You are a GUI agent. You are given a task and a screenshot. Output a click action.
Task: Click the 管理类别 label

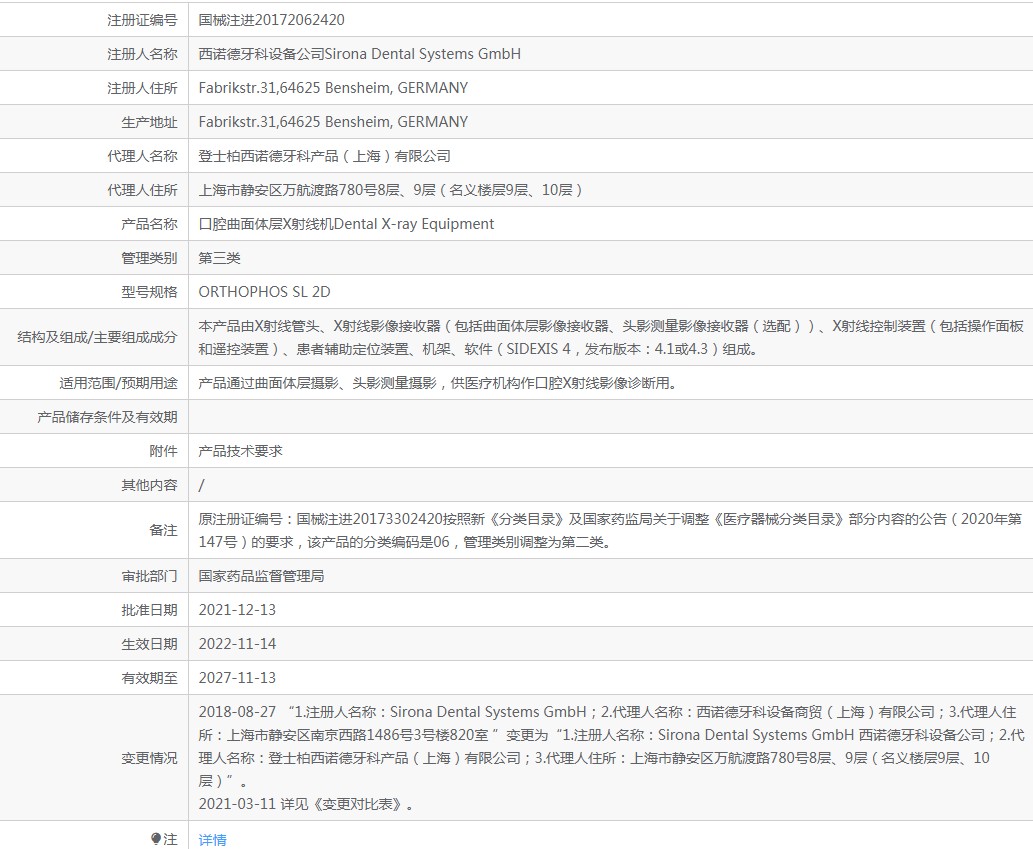pos(150,258)
